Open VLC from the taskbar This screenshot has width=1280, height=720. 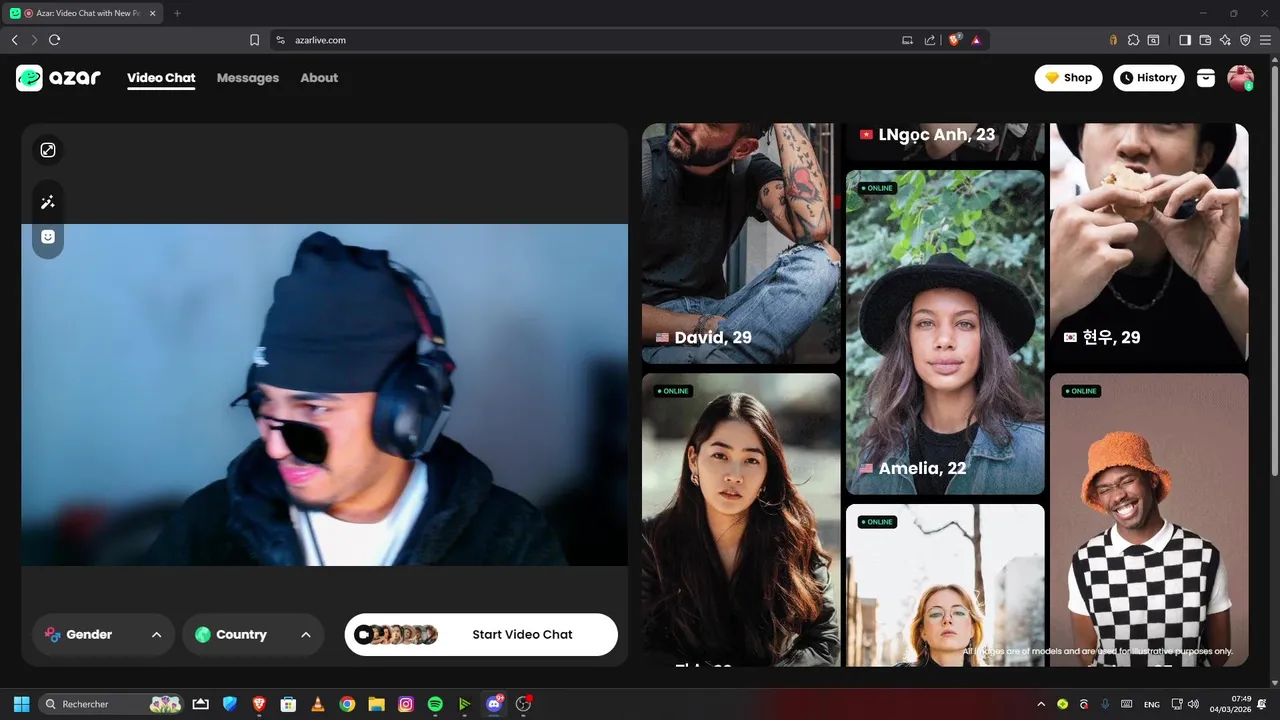[x=318, y=704]
